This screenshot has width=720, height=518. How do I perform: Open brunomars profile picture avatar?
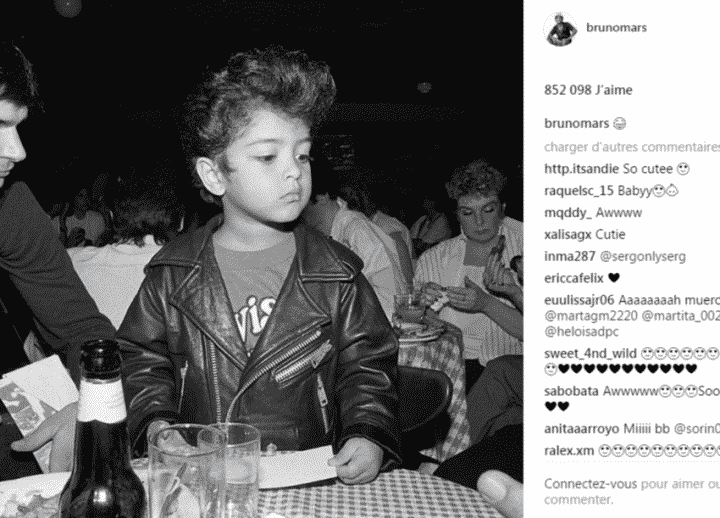(561, 28)
